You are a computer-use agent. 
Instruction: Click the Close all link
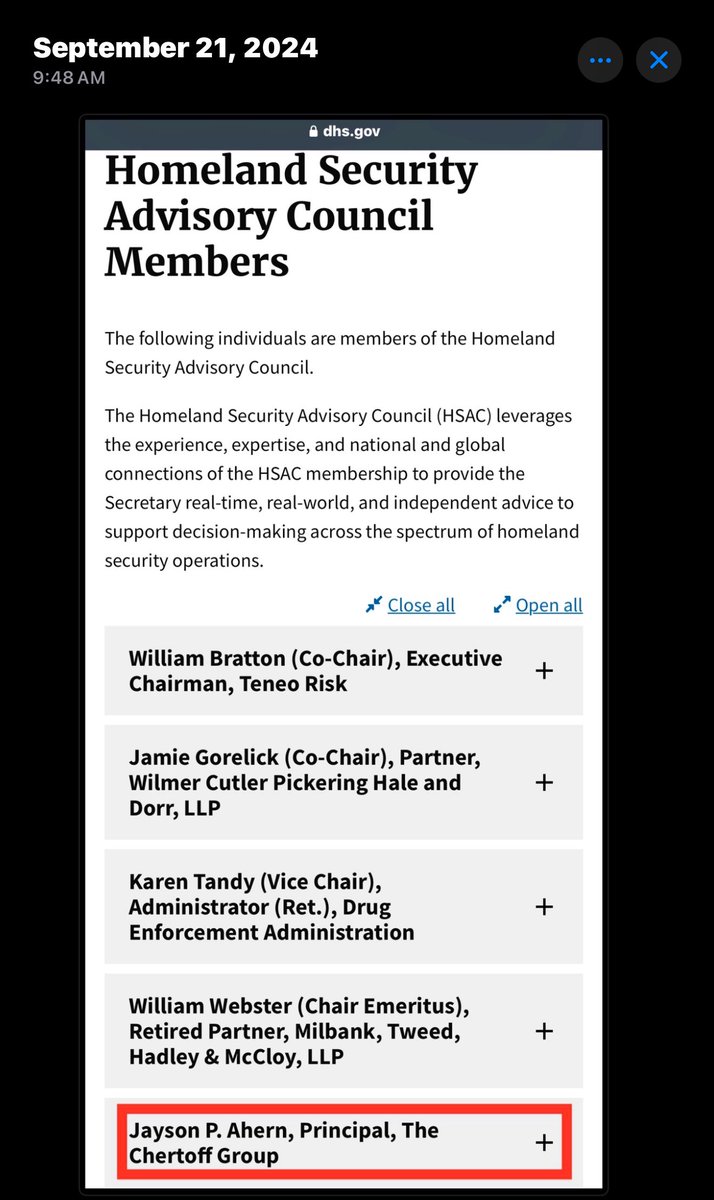tap(421, 605)
